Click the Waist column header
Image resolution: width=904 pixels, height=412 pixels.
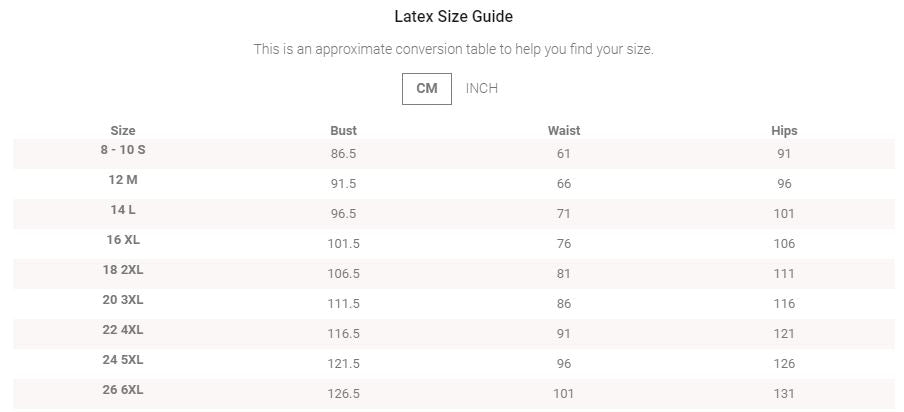coord(564,131)
